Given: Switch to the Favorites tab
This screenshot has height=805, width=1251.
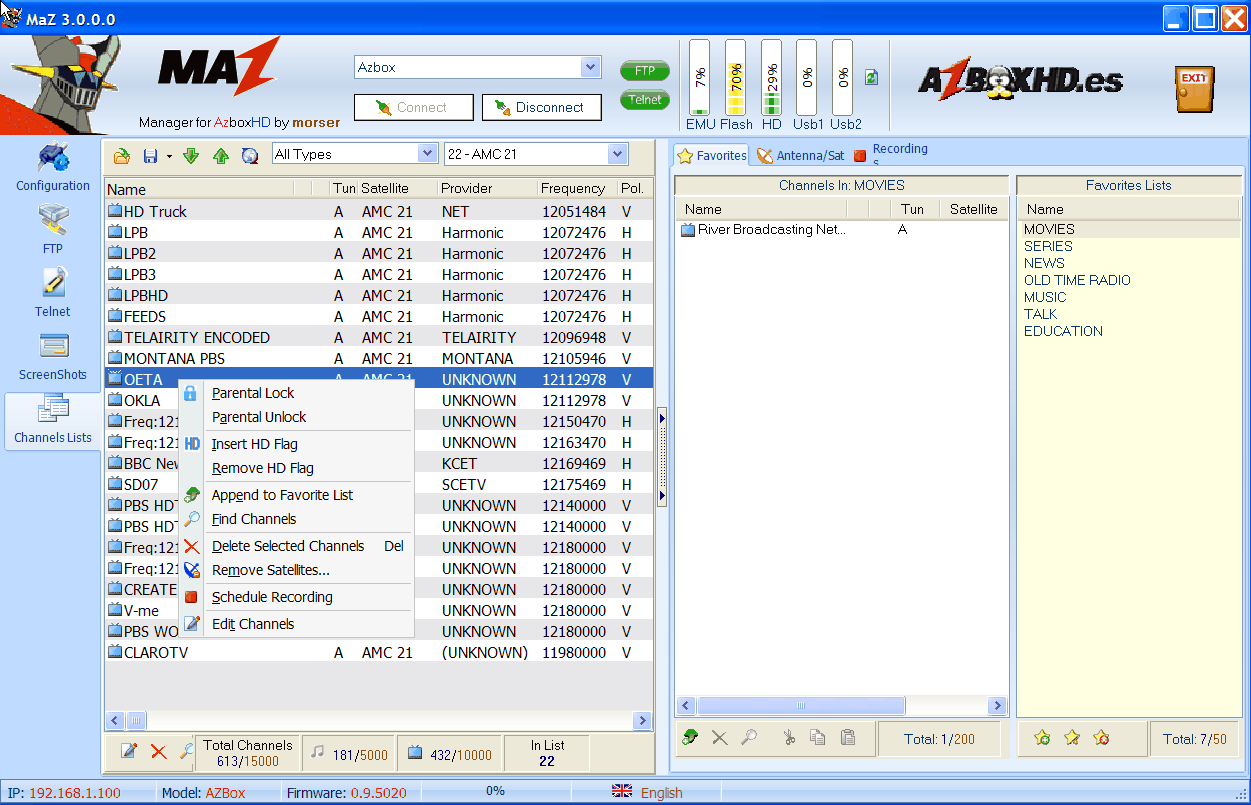Looking at the screenshot, I should pyautogui.click(x=711, y=155).
